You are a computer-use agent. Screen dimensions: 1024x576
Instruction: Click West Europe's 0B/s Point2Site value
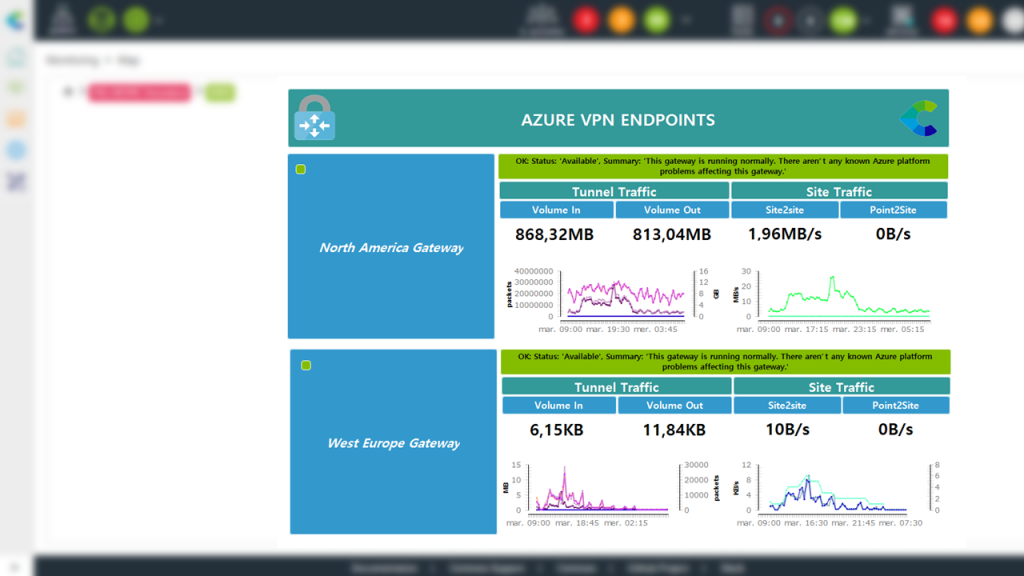pos(895,429)
